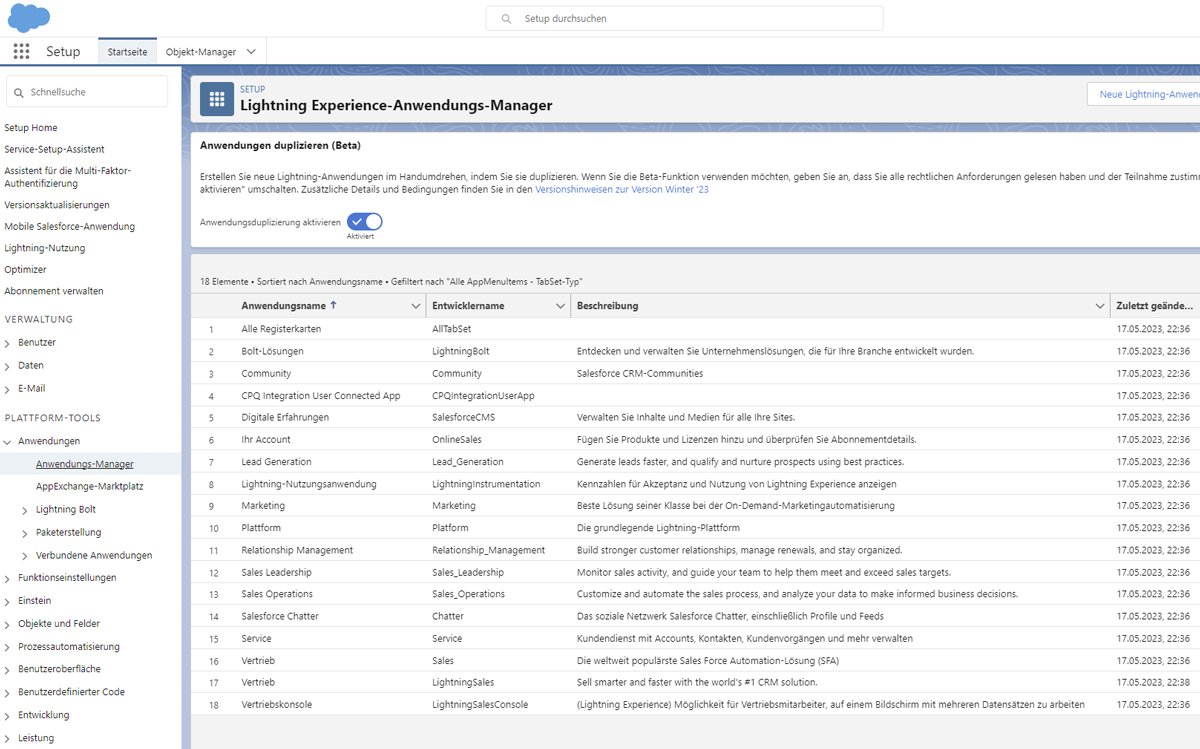Image resolution: width=1200 pixels, height=749 pixels.
Task: Click the Salesforce cloud logo
Action: pos(29,18)
